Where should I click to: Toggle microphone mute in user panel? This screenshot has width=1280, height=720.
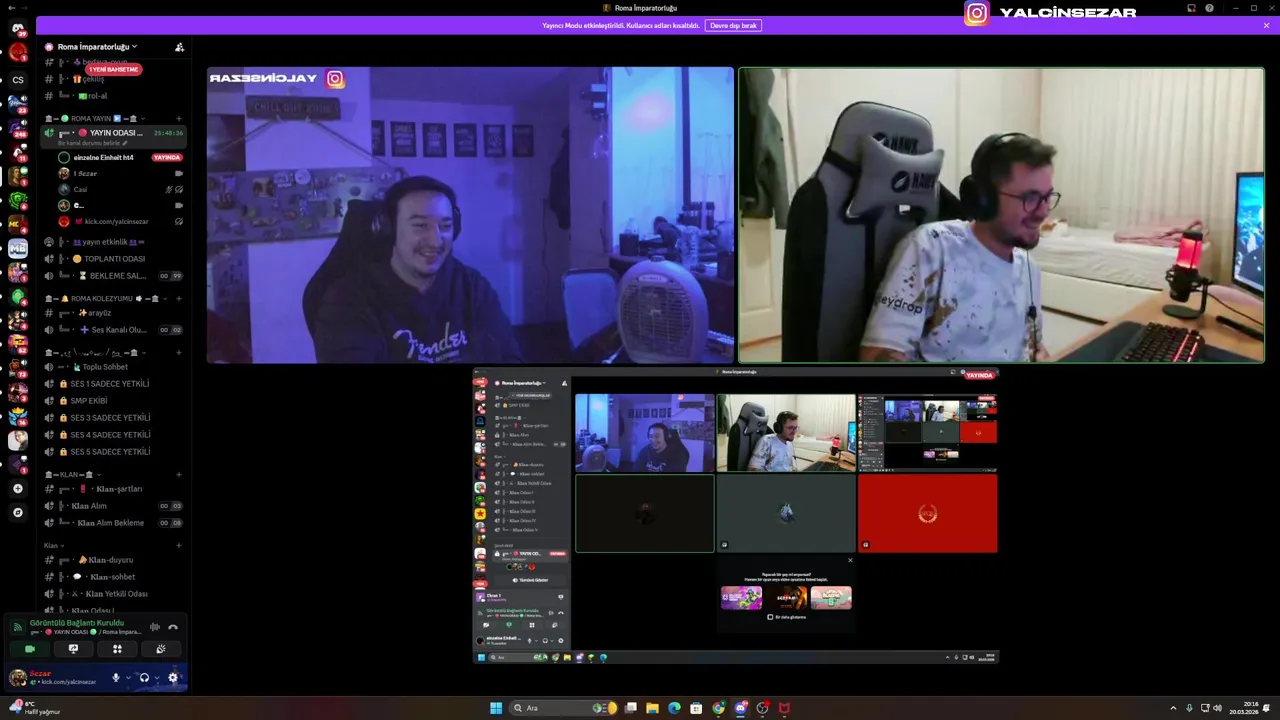(x=116, y=678)
